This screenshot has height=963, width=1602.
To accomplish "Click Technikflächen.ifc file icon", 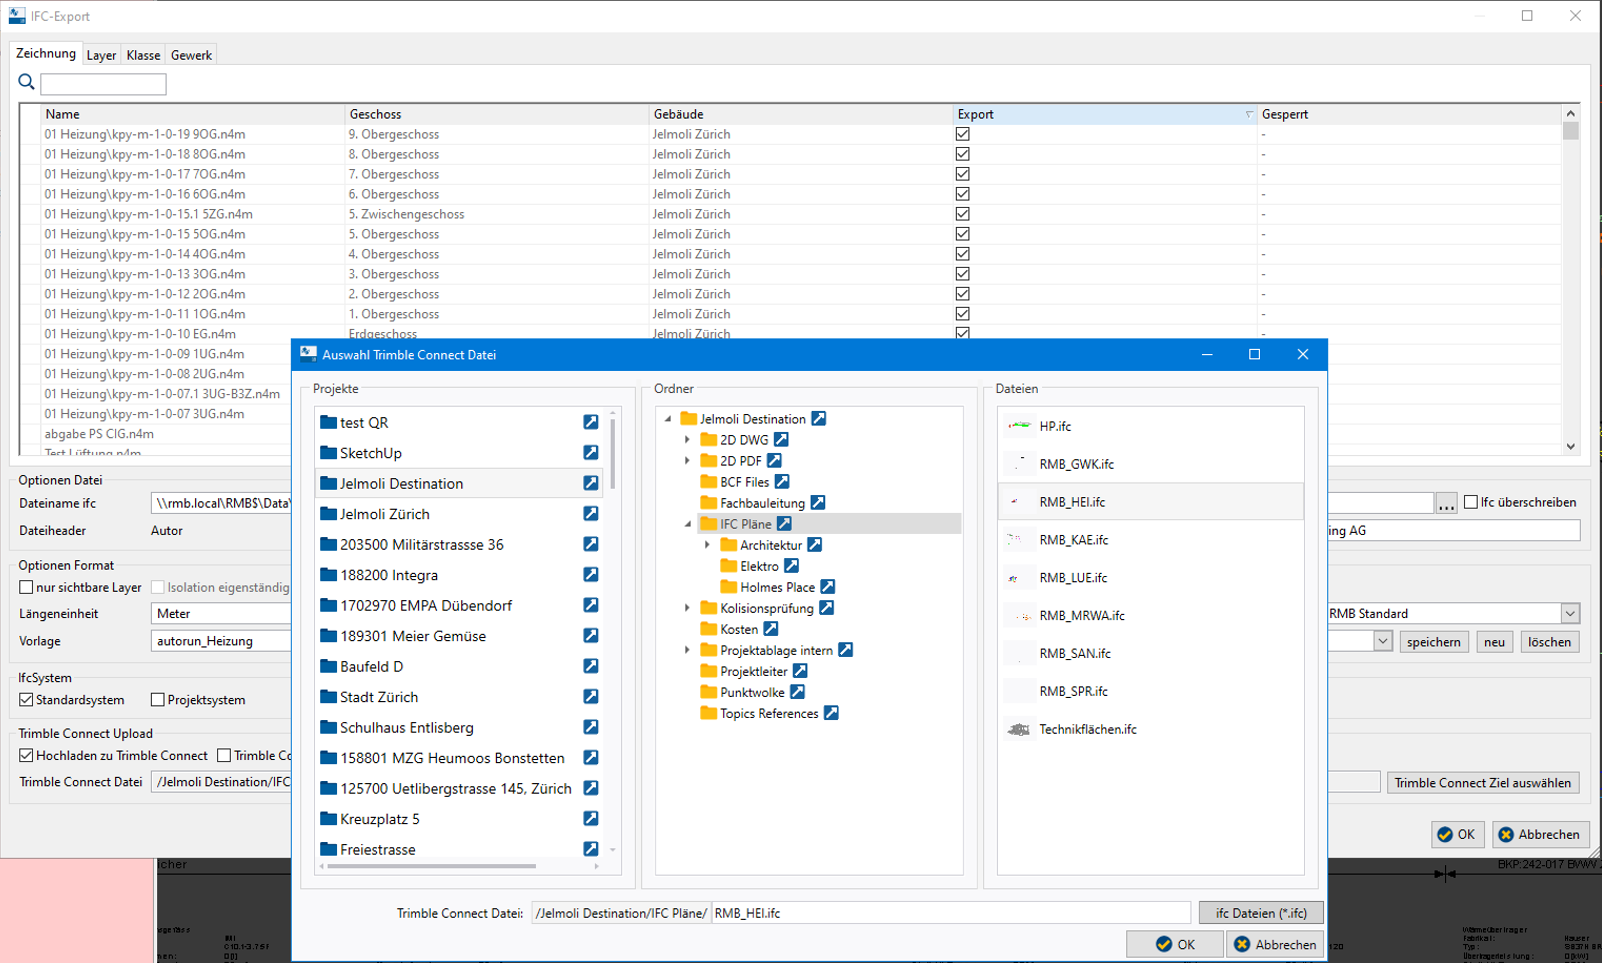I will 1019,730.
